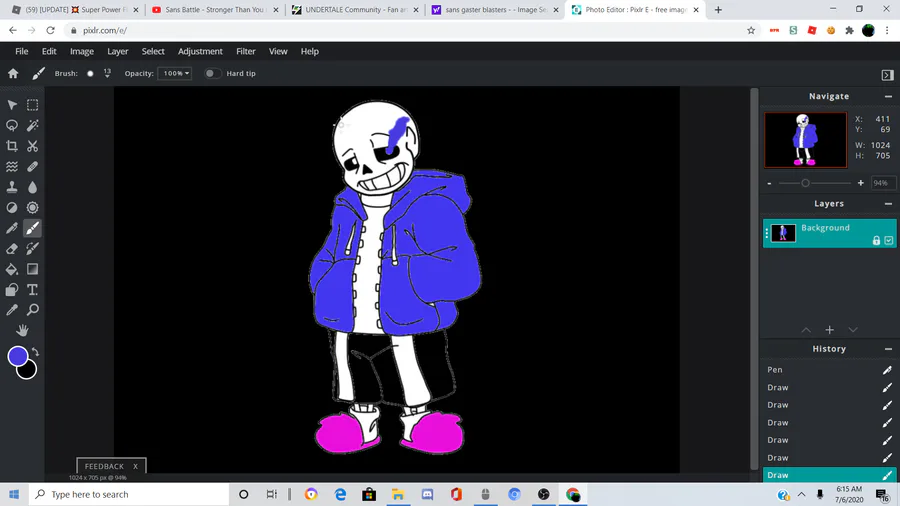Select the Pen entry in History
The height and width of the screenshot is (506, 900).
(829, 370)
